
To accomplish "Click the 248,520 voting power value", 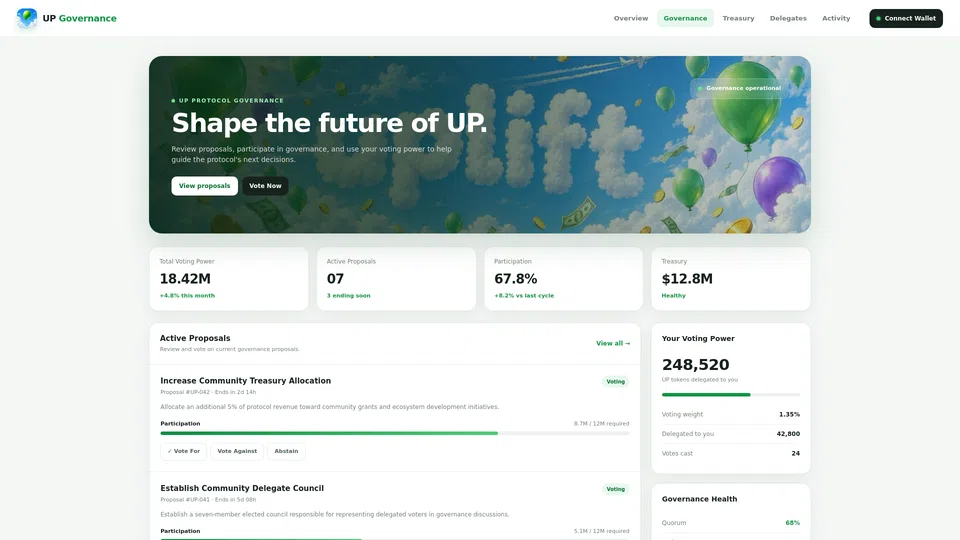I will coord(696,365).
